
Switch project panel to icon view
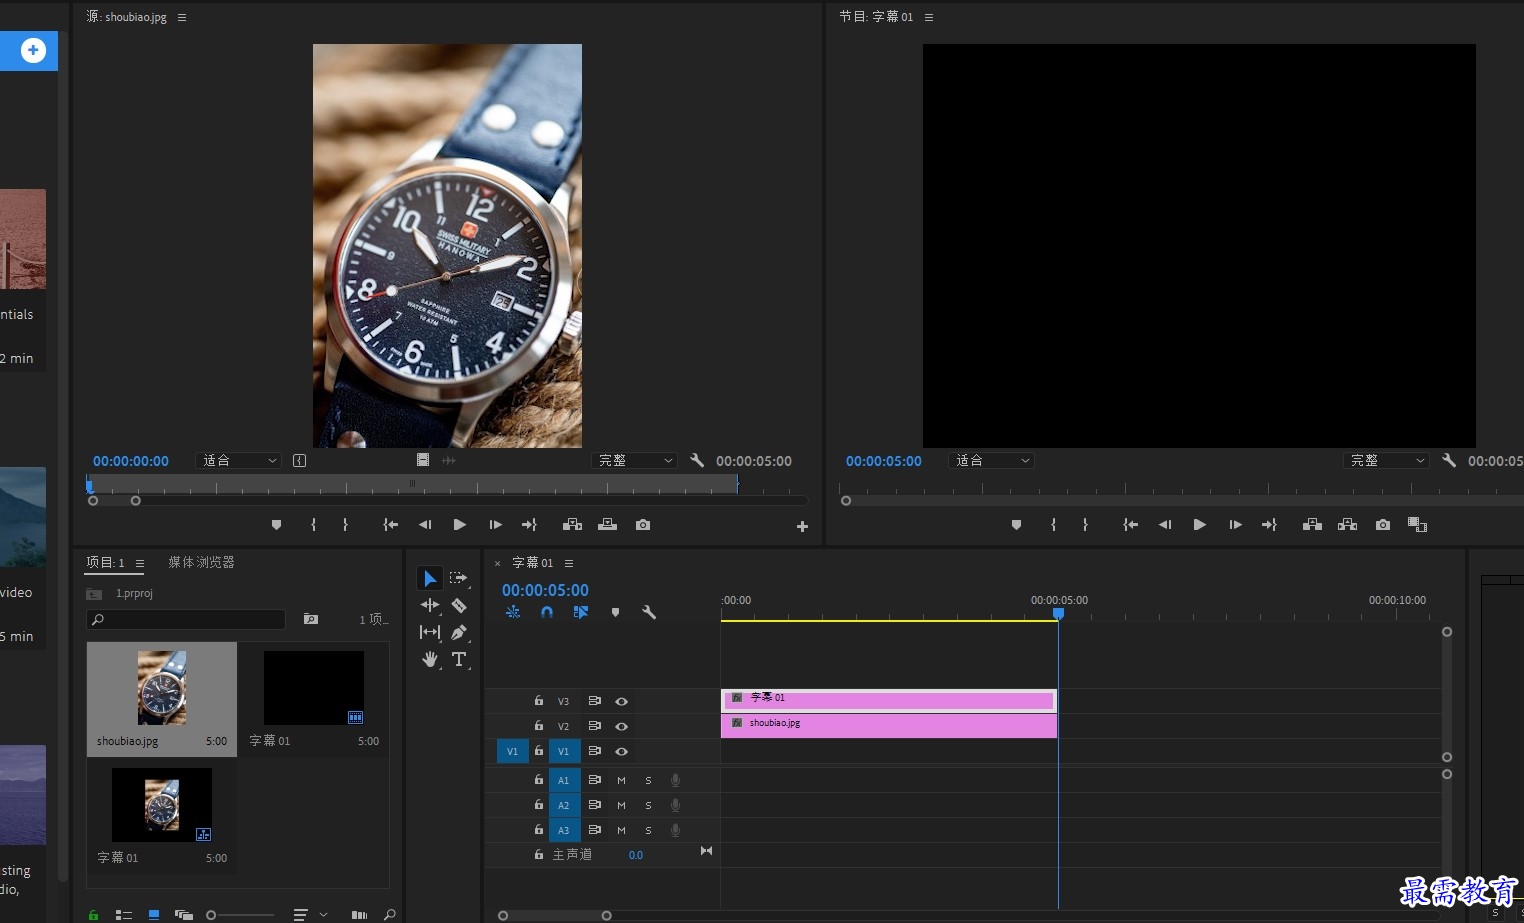[154, 915]
